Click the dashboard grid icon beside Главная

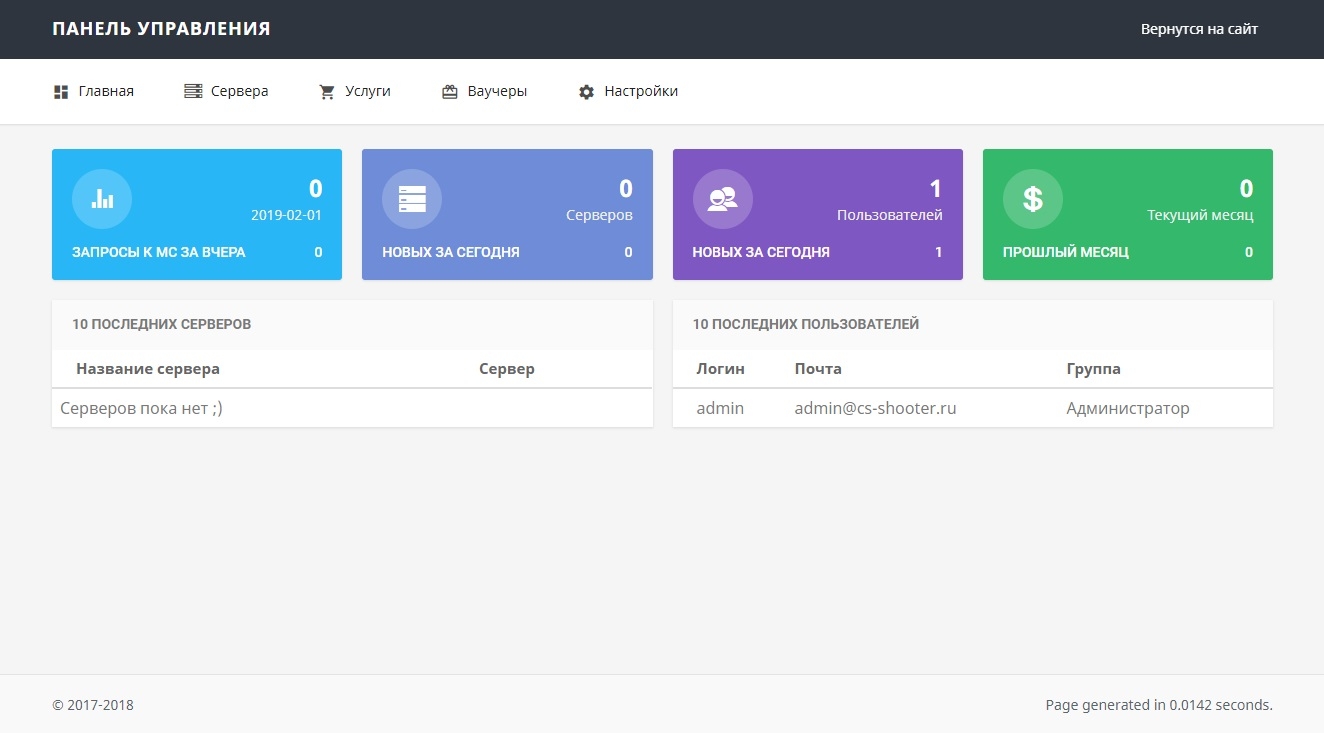click(61, 92)
